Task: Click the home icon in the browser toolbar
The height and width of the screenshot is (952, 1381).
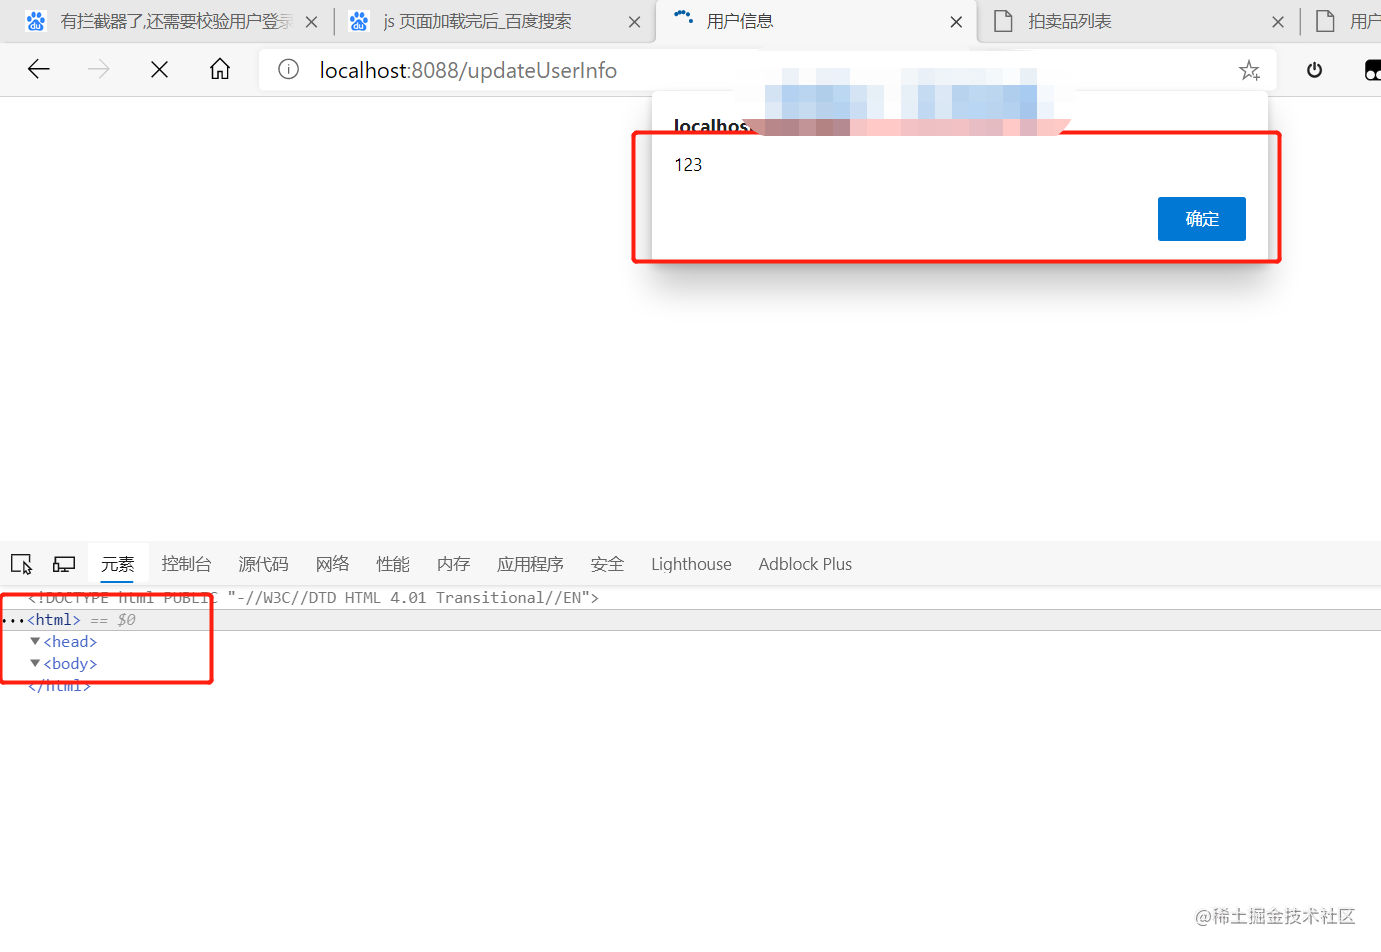Action: [x=219, y=70]
